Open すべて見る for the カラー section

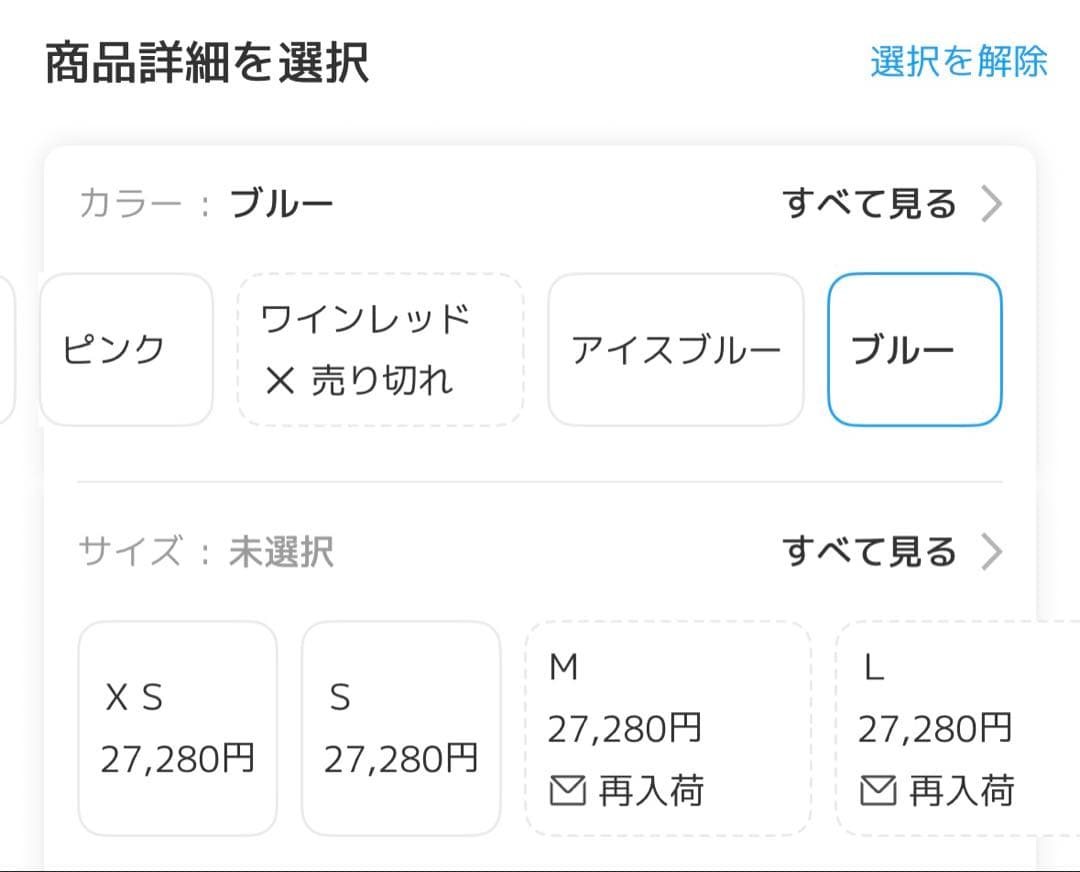click(869, 204)
